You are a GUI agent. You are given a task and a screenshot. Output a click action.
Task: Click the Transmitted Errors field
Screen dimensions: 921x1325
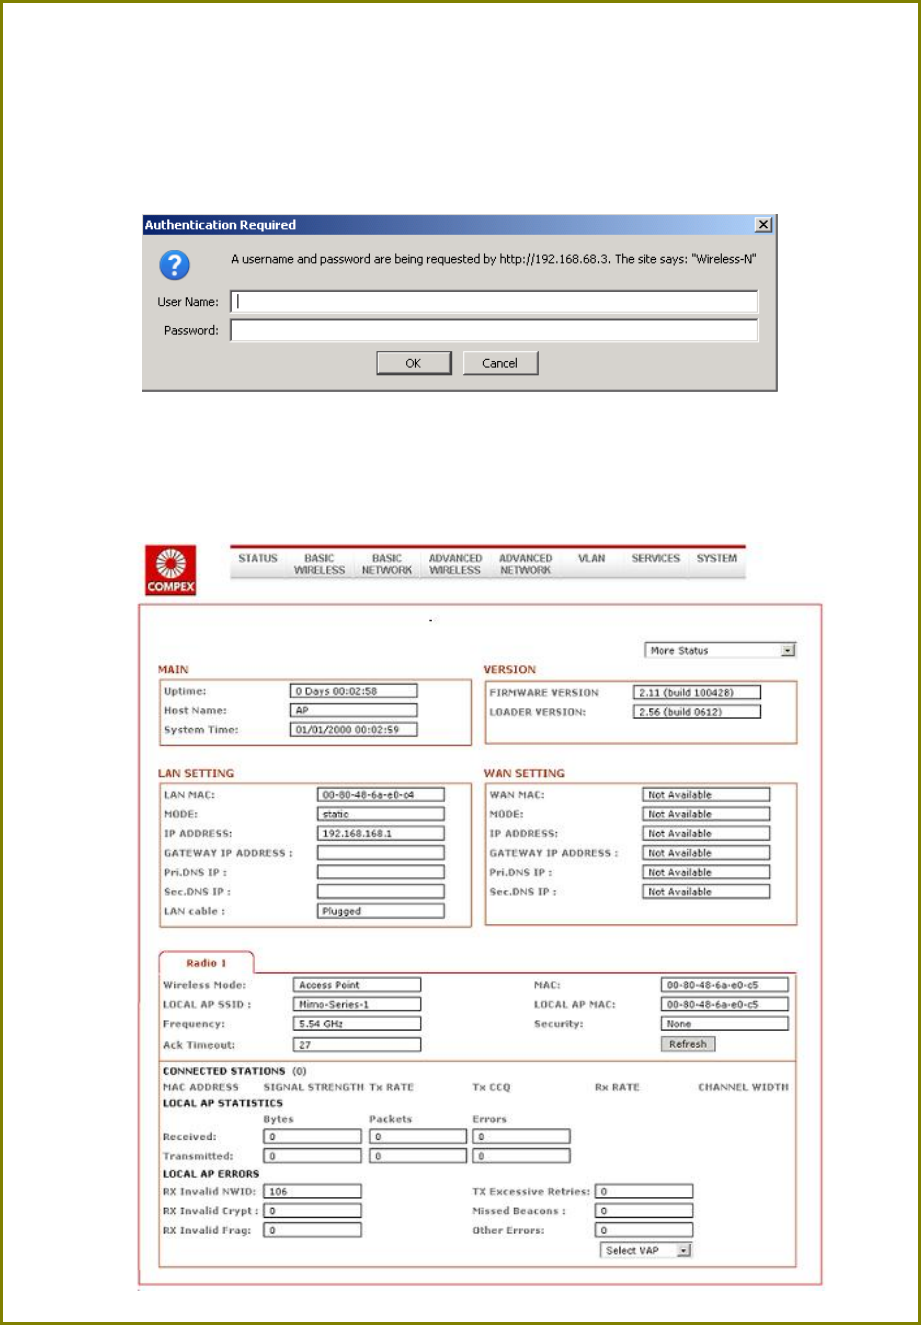(x=522, y=1156)
